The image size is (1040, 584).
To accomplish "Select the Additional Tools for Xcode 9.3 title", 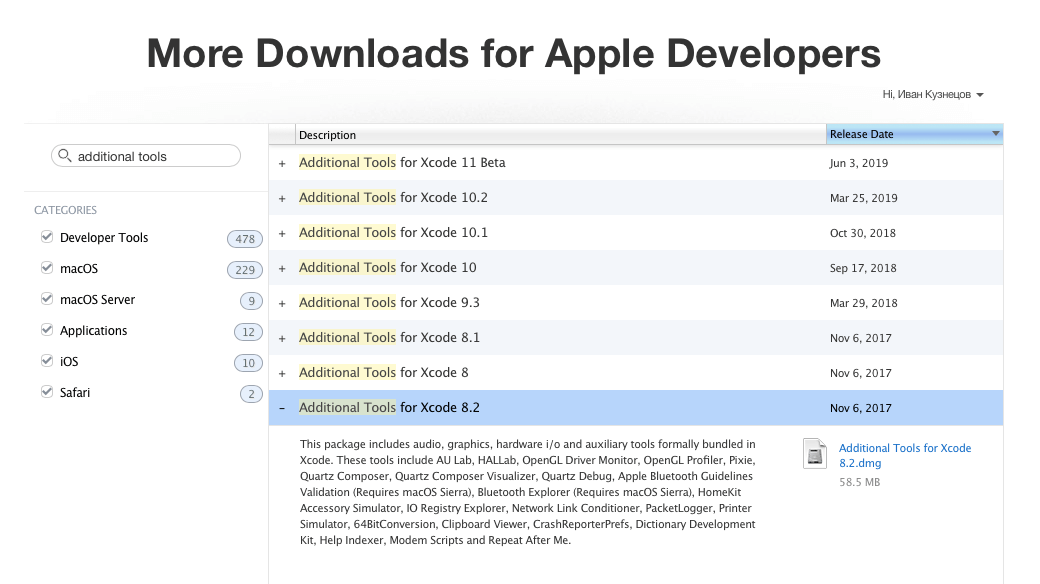I will [389, 303].
